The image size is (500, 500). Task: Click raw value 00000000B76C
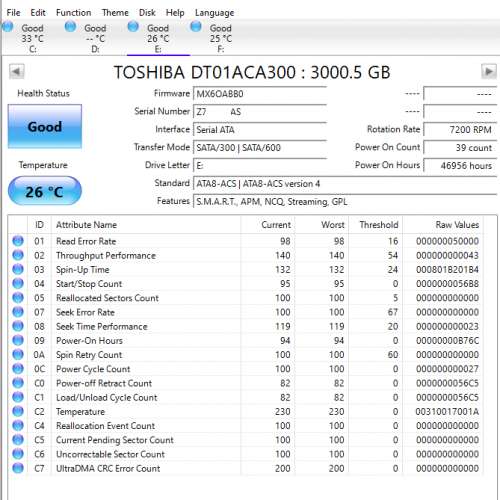447,341
